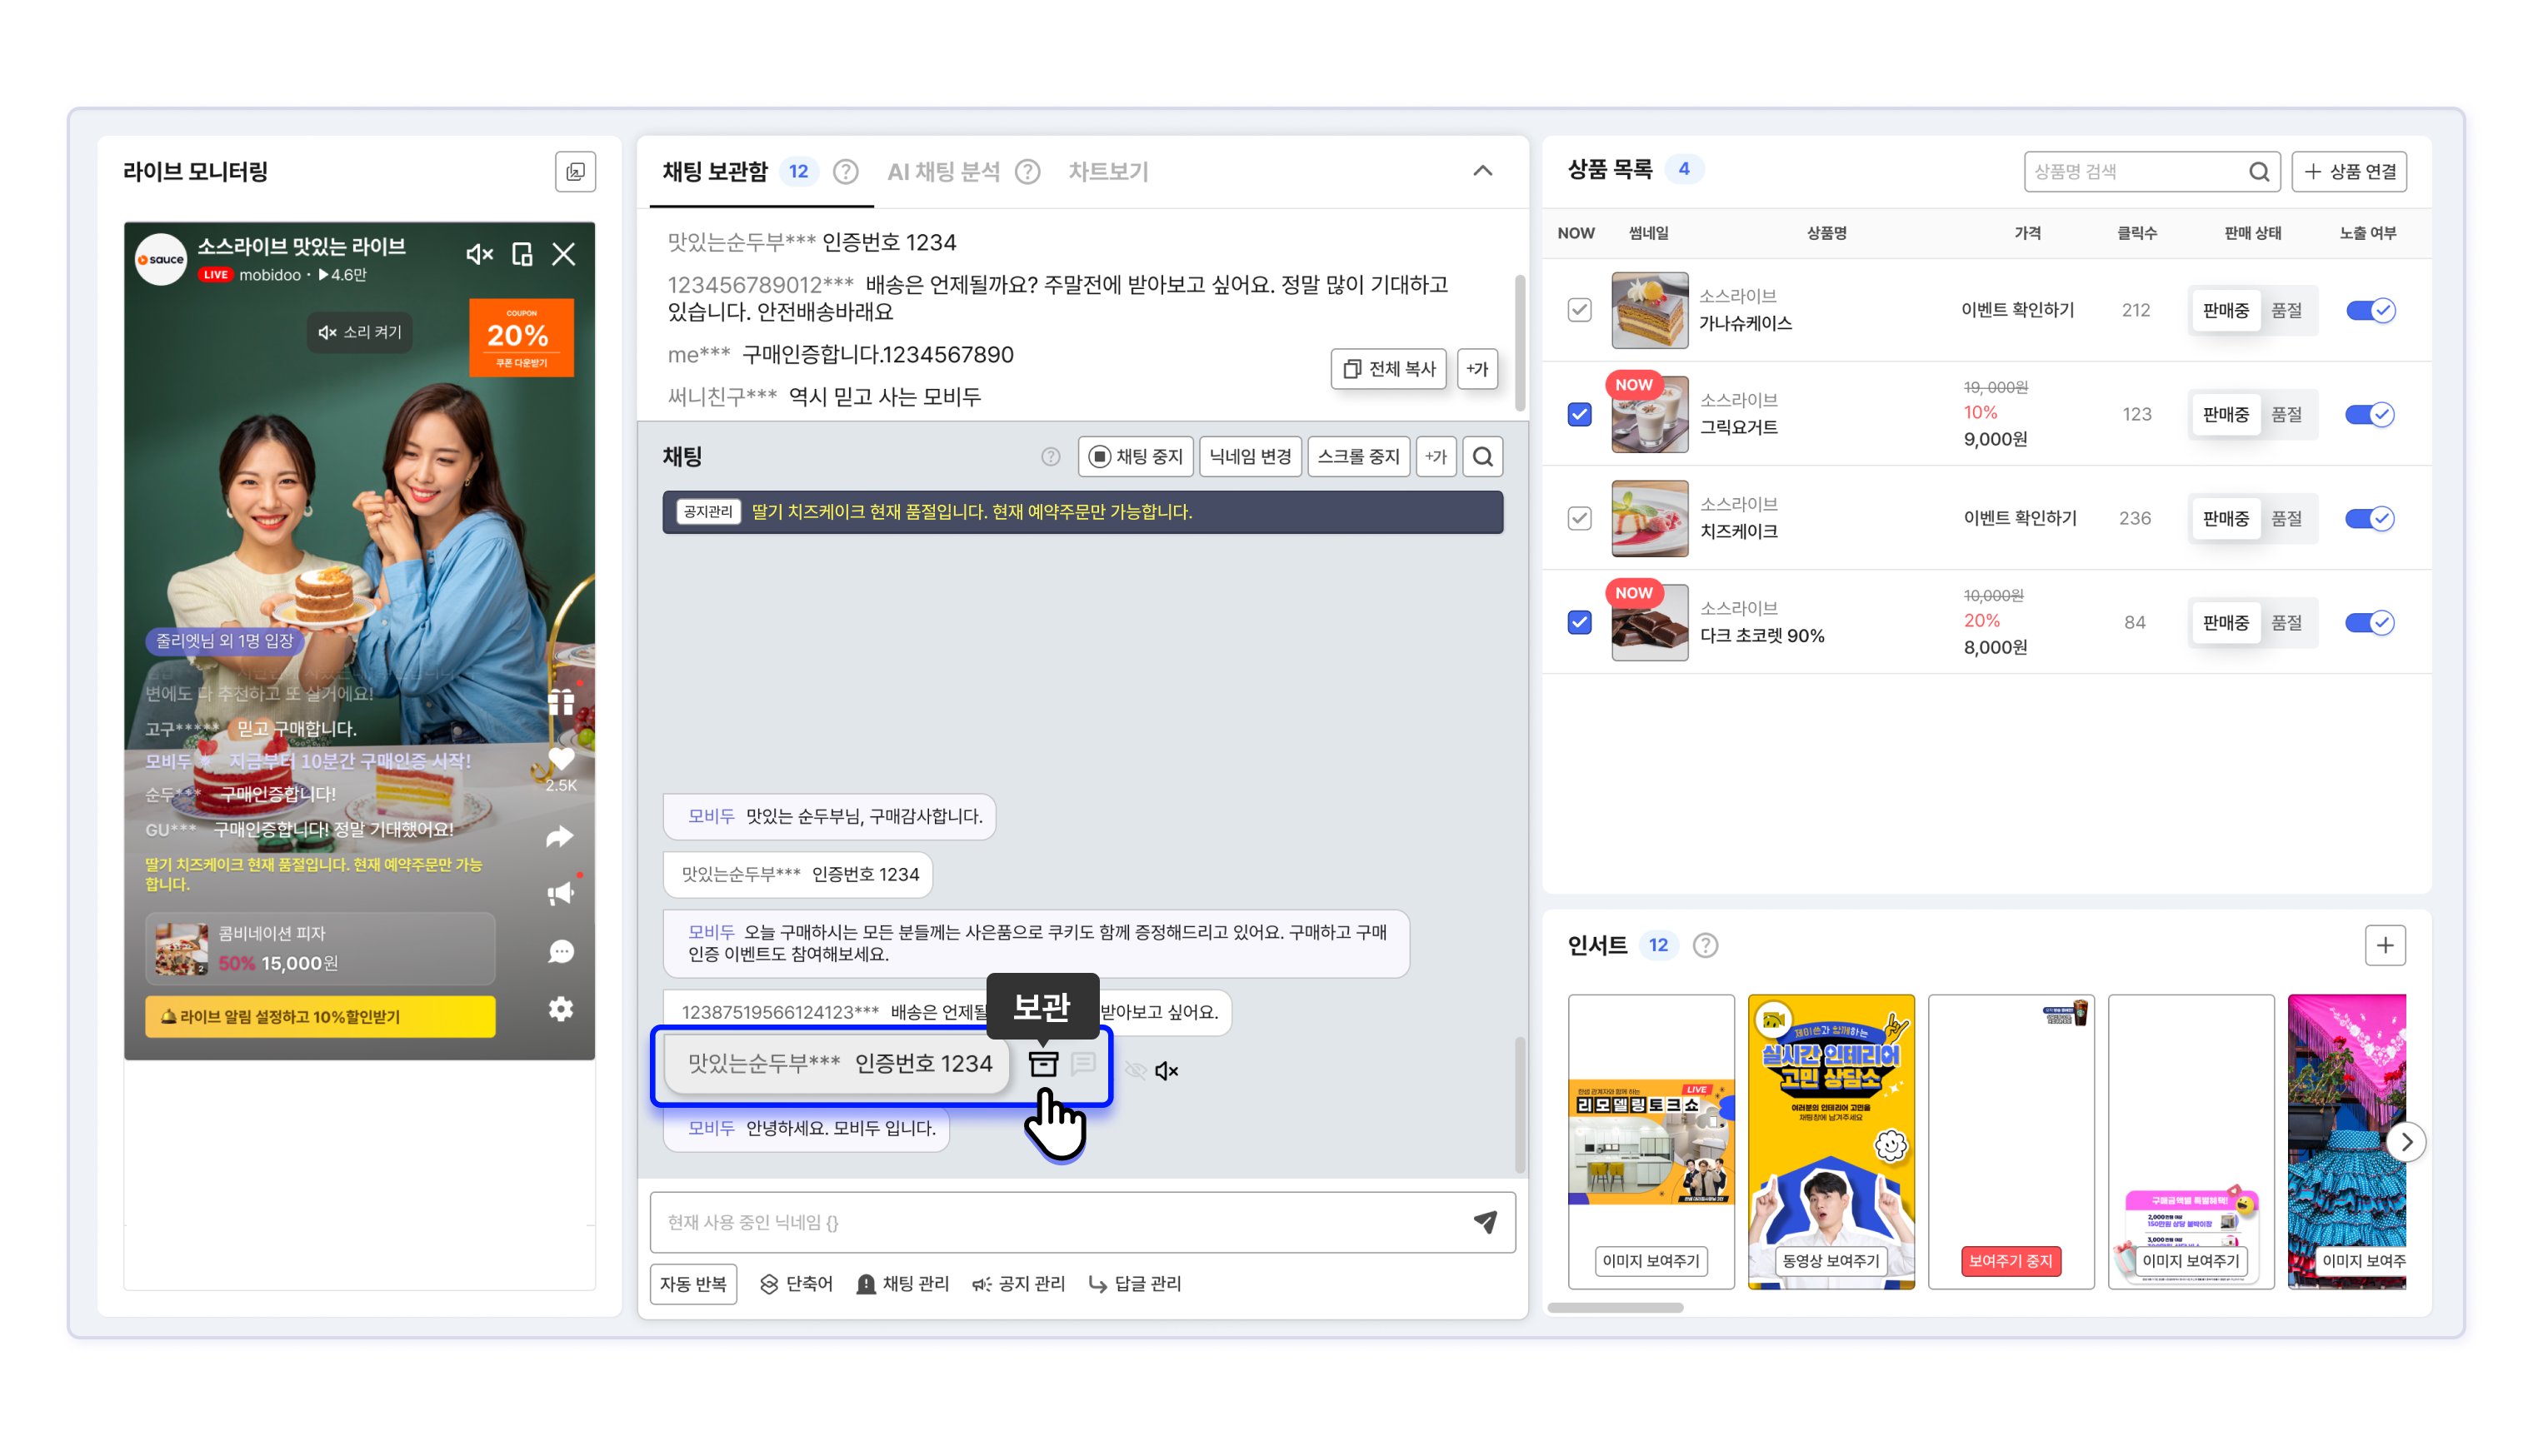Screen dimensions: 2533x1456
Task: Click the share arrow icon on live video
Action: point(560,836)
